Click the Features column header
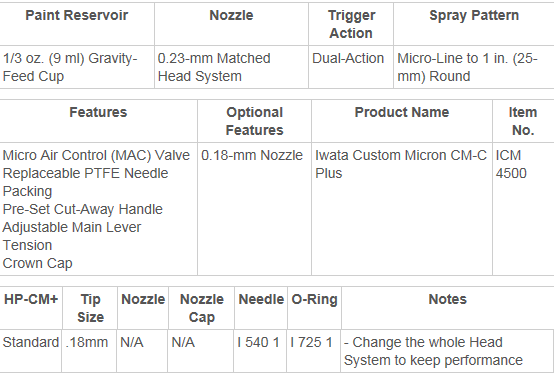 (x=98, y=112)
